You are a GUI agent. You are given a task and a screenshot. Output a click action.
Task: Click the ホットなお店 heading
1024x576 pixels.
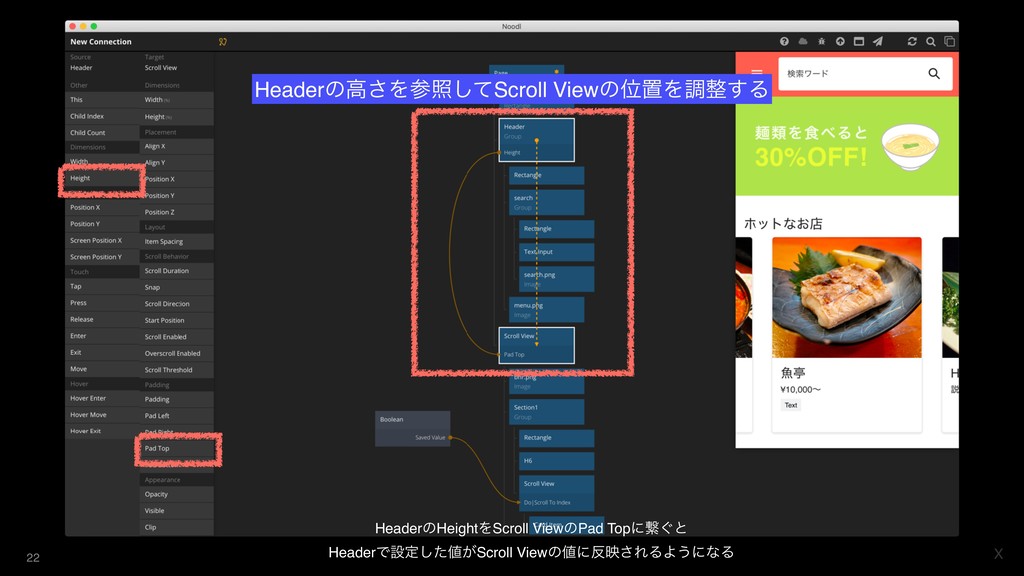[783, 223]
